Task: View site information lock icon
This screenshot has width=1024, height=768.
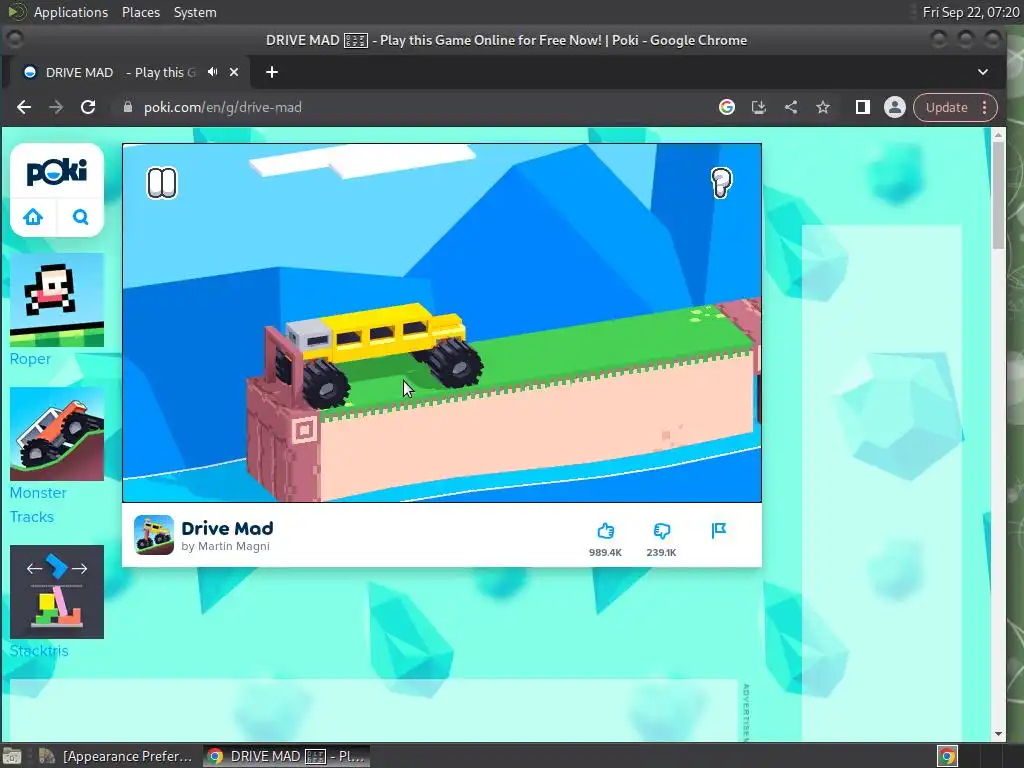Action: [x=128, y=107]
